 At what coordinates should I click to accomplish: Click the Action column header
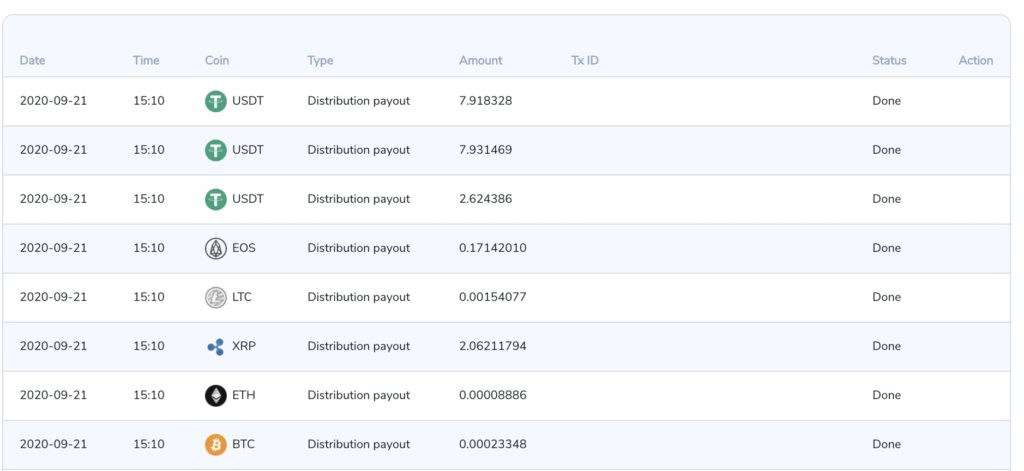click(975, 61)
